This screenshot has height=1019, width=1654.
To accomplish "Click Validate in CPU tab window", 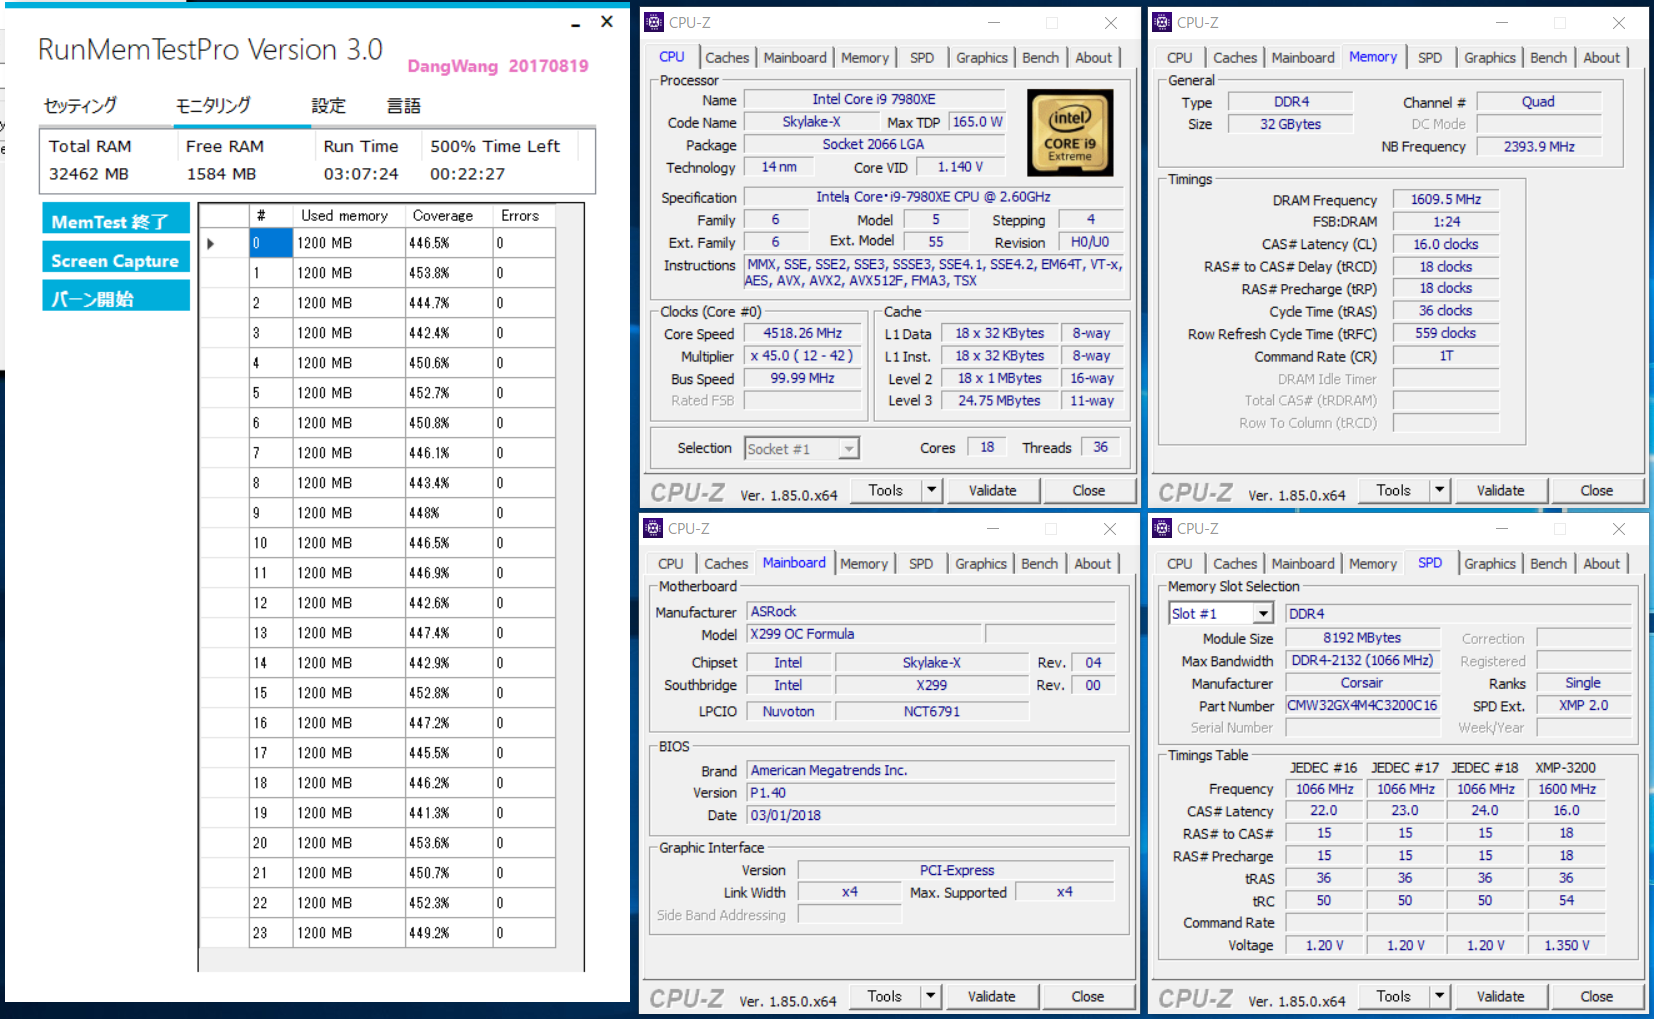I will pyautogui.click(x=992, y=490).
